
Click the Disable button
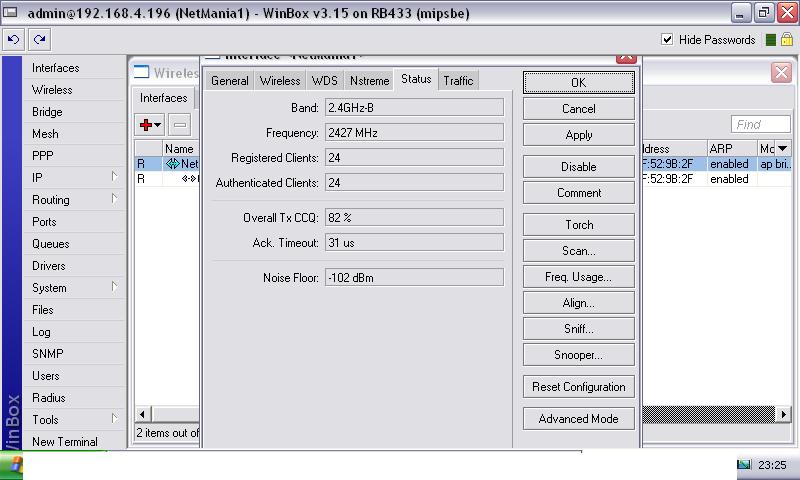pos(579,167)
